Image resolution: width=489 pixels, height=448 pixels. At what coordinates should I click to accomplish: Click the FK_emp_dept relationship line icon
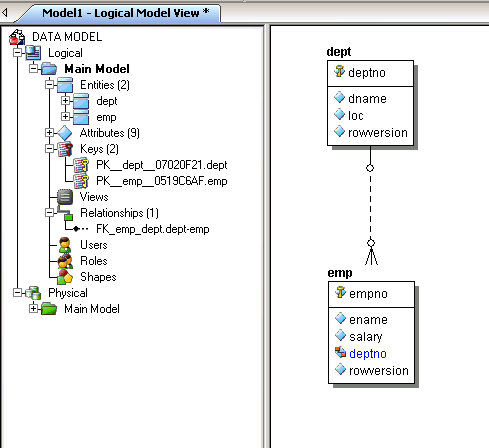point(81,229)
